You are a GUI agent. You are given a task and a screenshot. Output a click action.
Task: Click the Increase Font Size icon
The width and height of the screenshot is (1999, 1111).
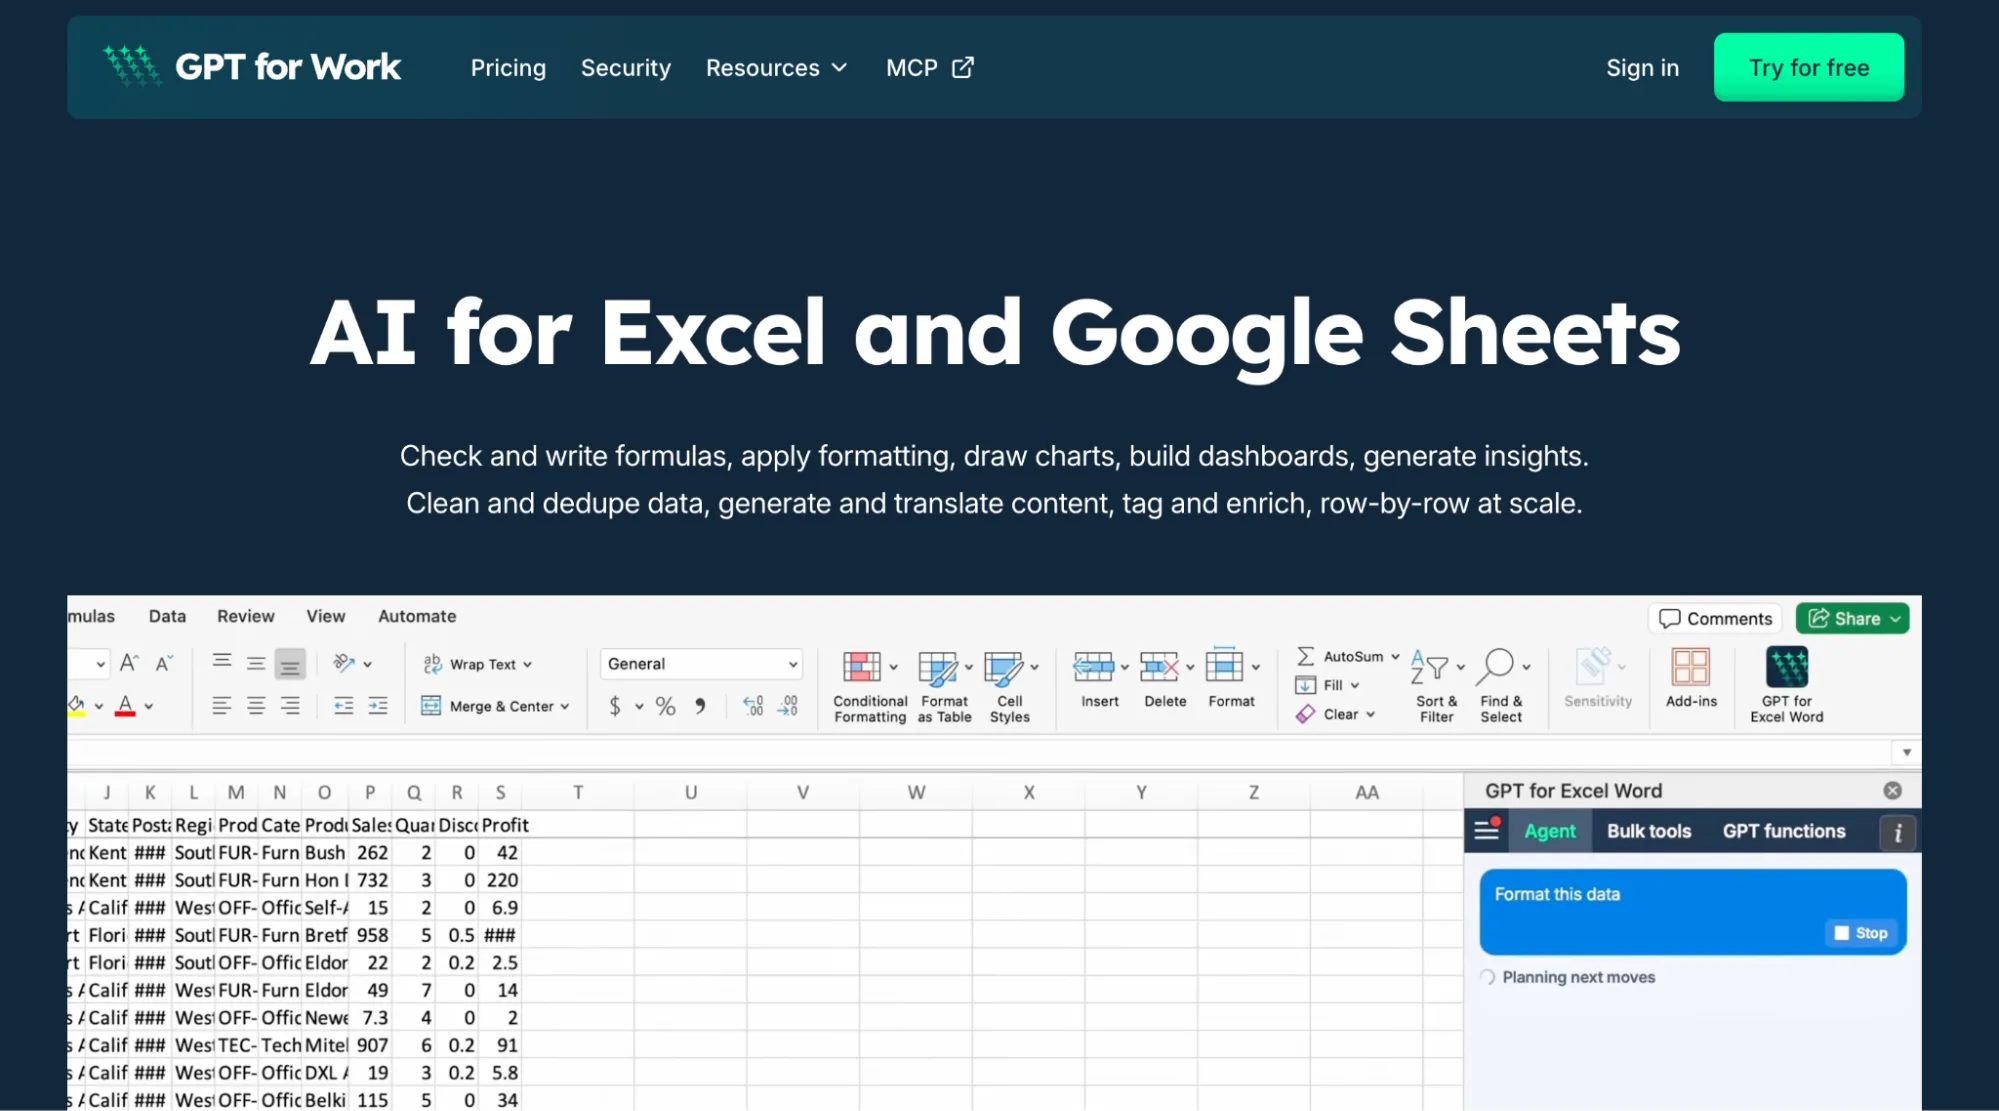[129, 663]
